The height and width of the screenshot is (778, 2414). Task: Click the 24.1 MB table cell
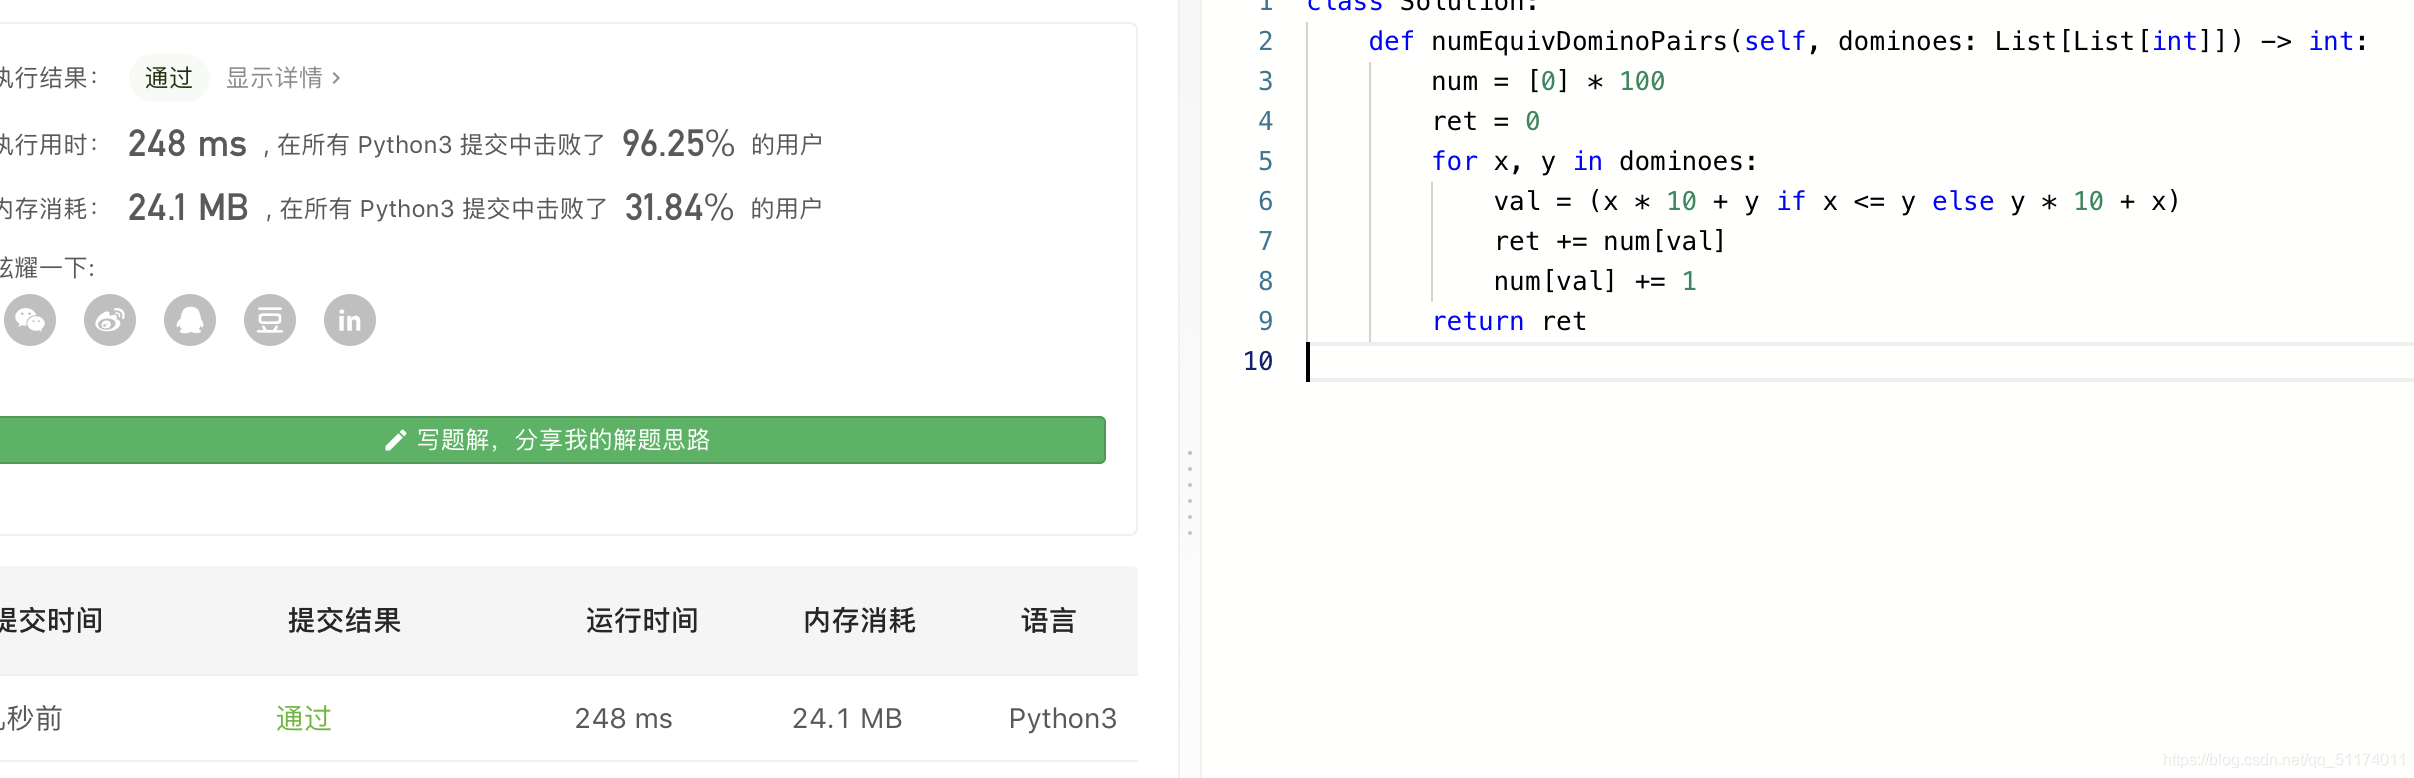[847, 718]
